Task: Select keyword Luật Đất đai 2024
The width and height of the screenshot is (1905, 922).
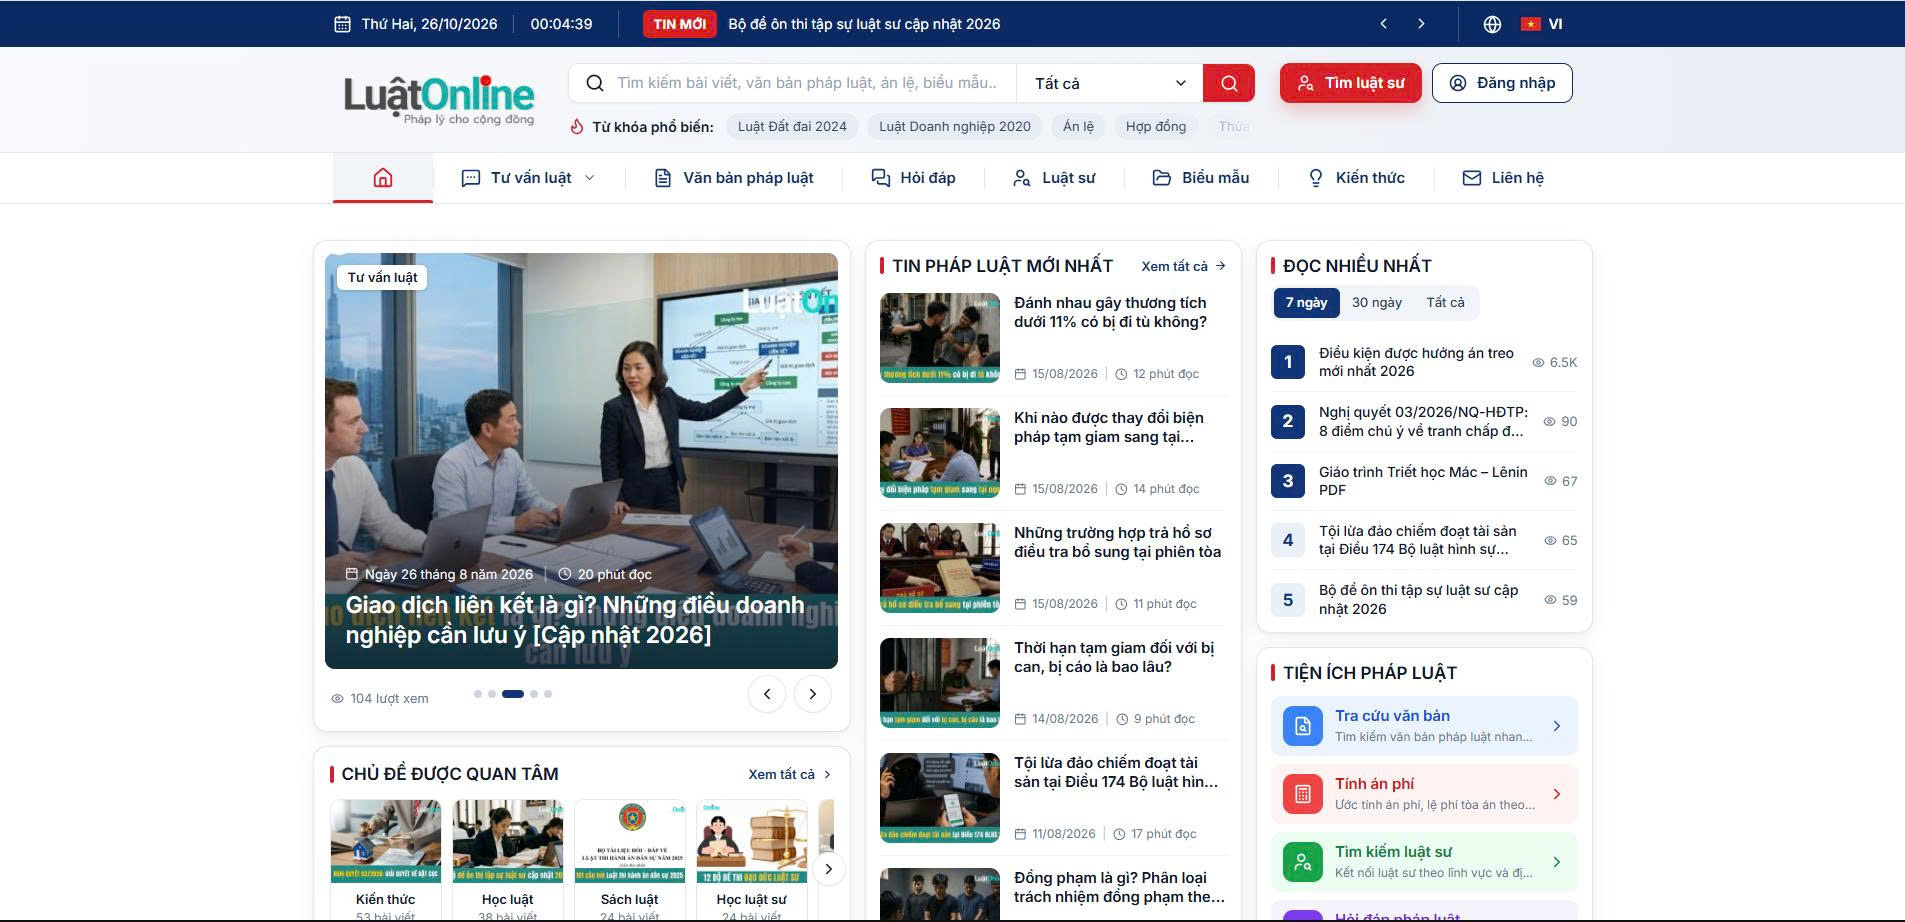Action: pos(792,127)
